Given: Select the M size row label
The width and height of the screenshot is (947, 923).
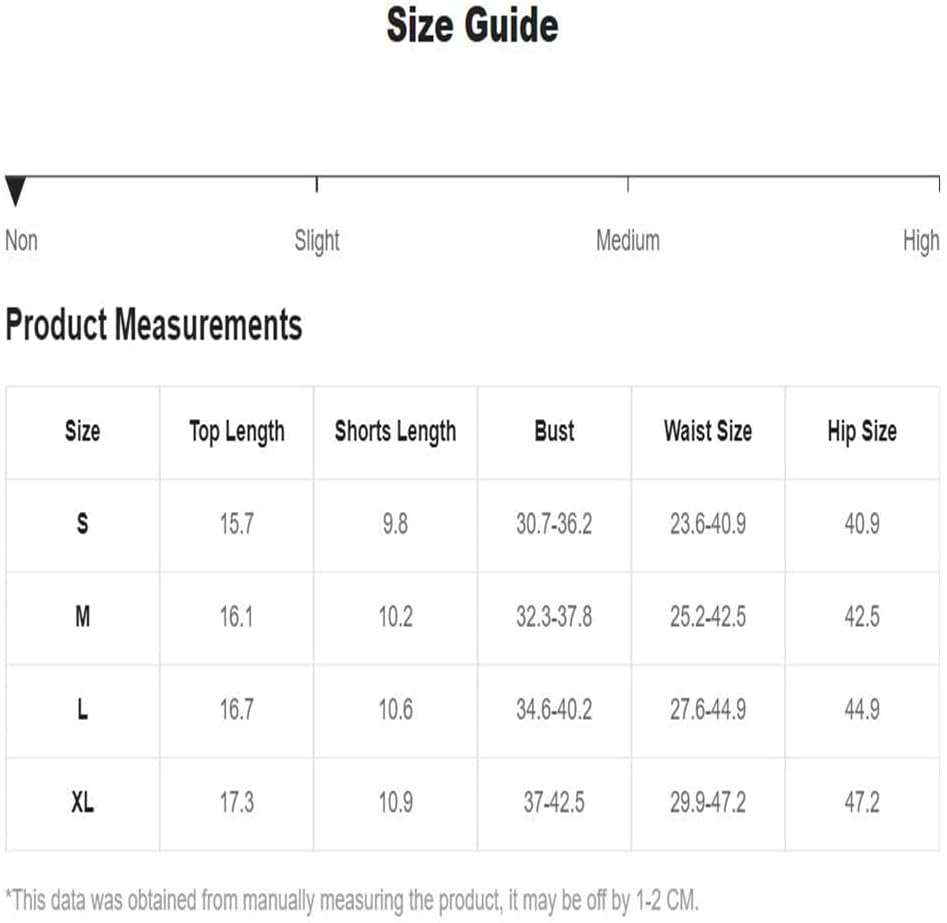Looking at the screenshot, I should [x=83, y=617].
